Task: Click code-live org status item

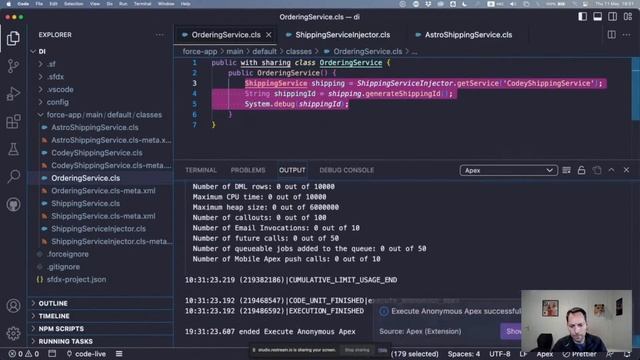Action: (x=86, y=354)
